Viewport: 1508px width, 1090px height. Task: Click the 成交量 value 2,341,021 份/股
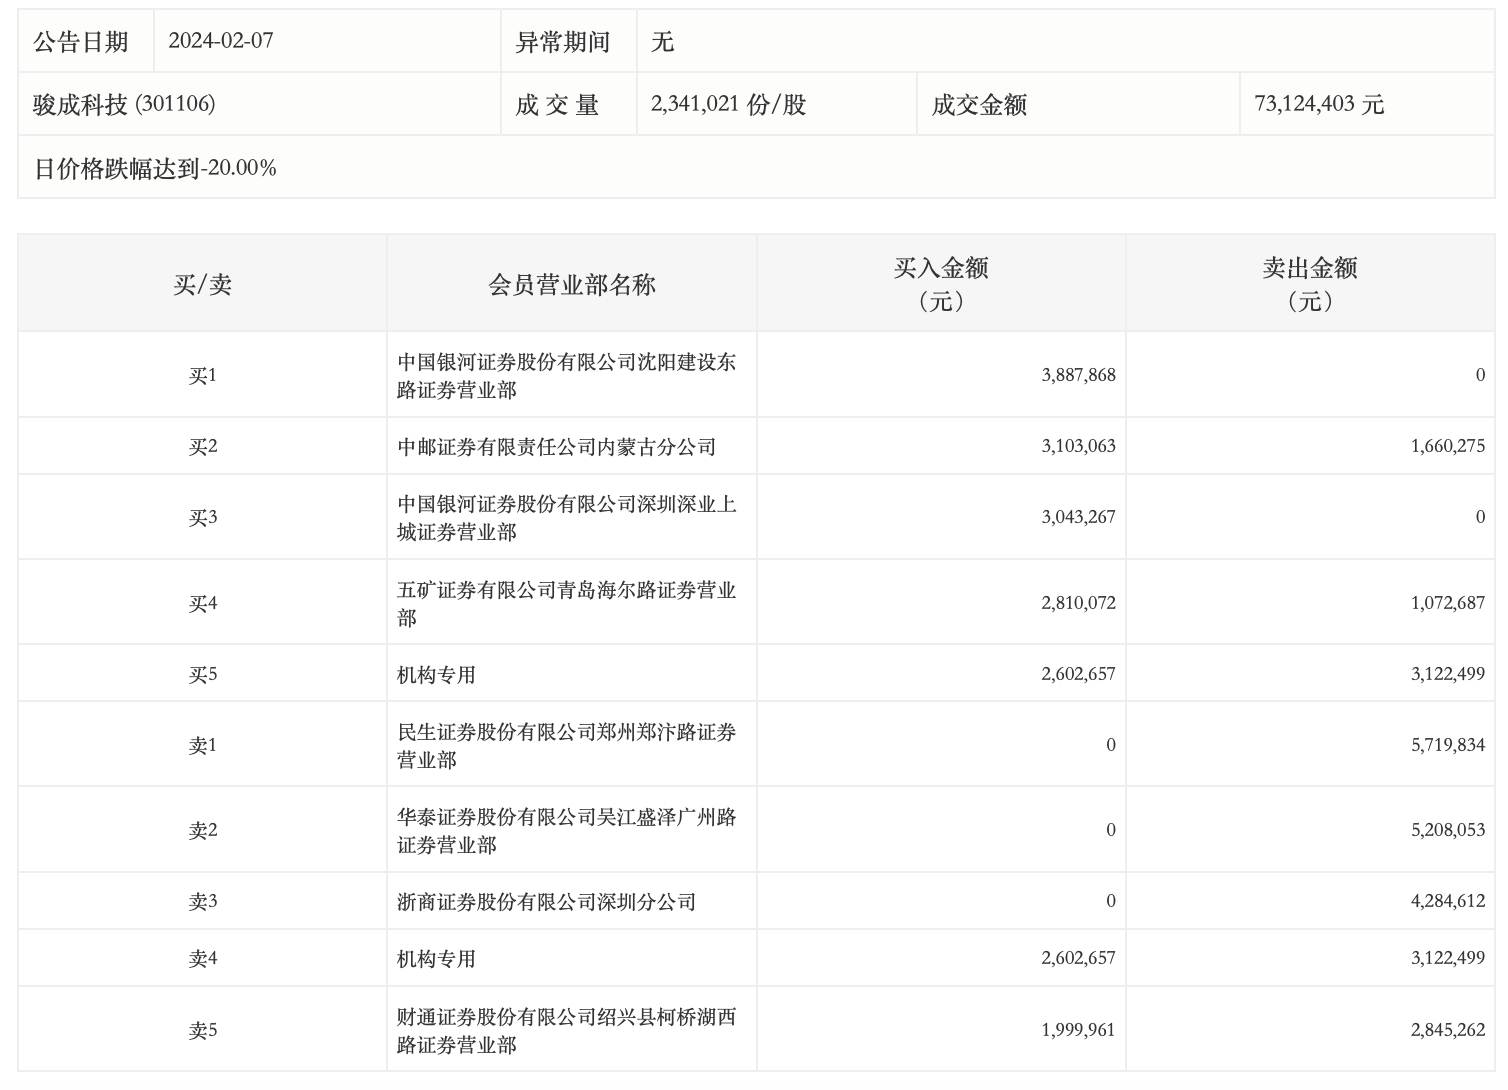point(728,104)
